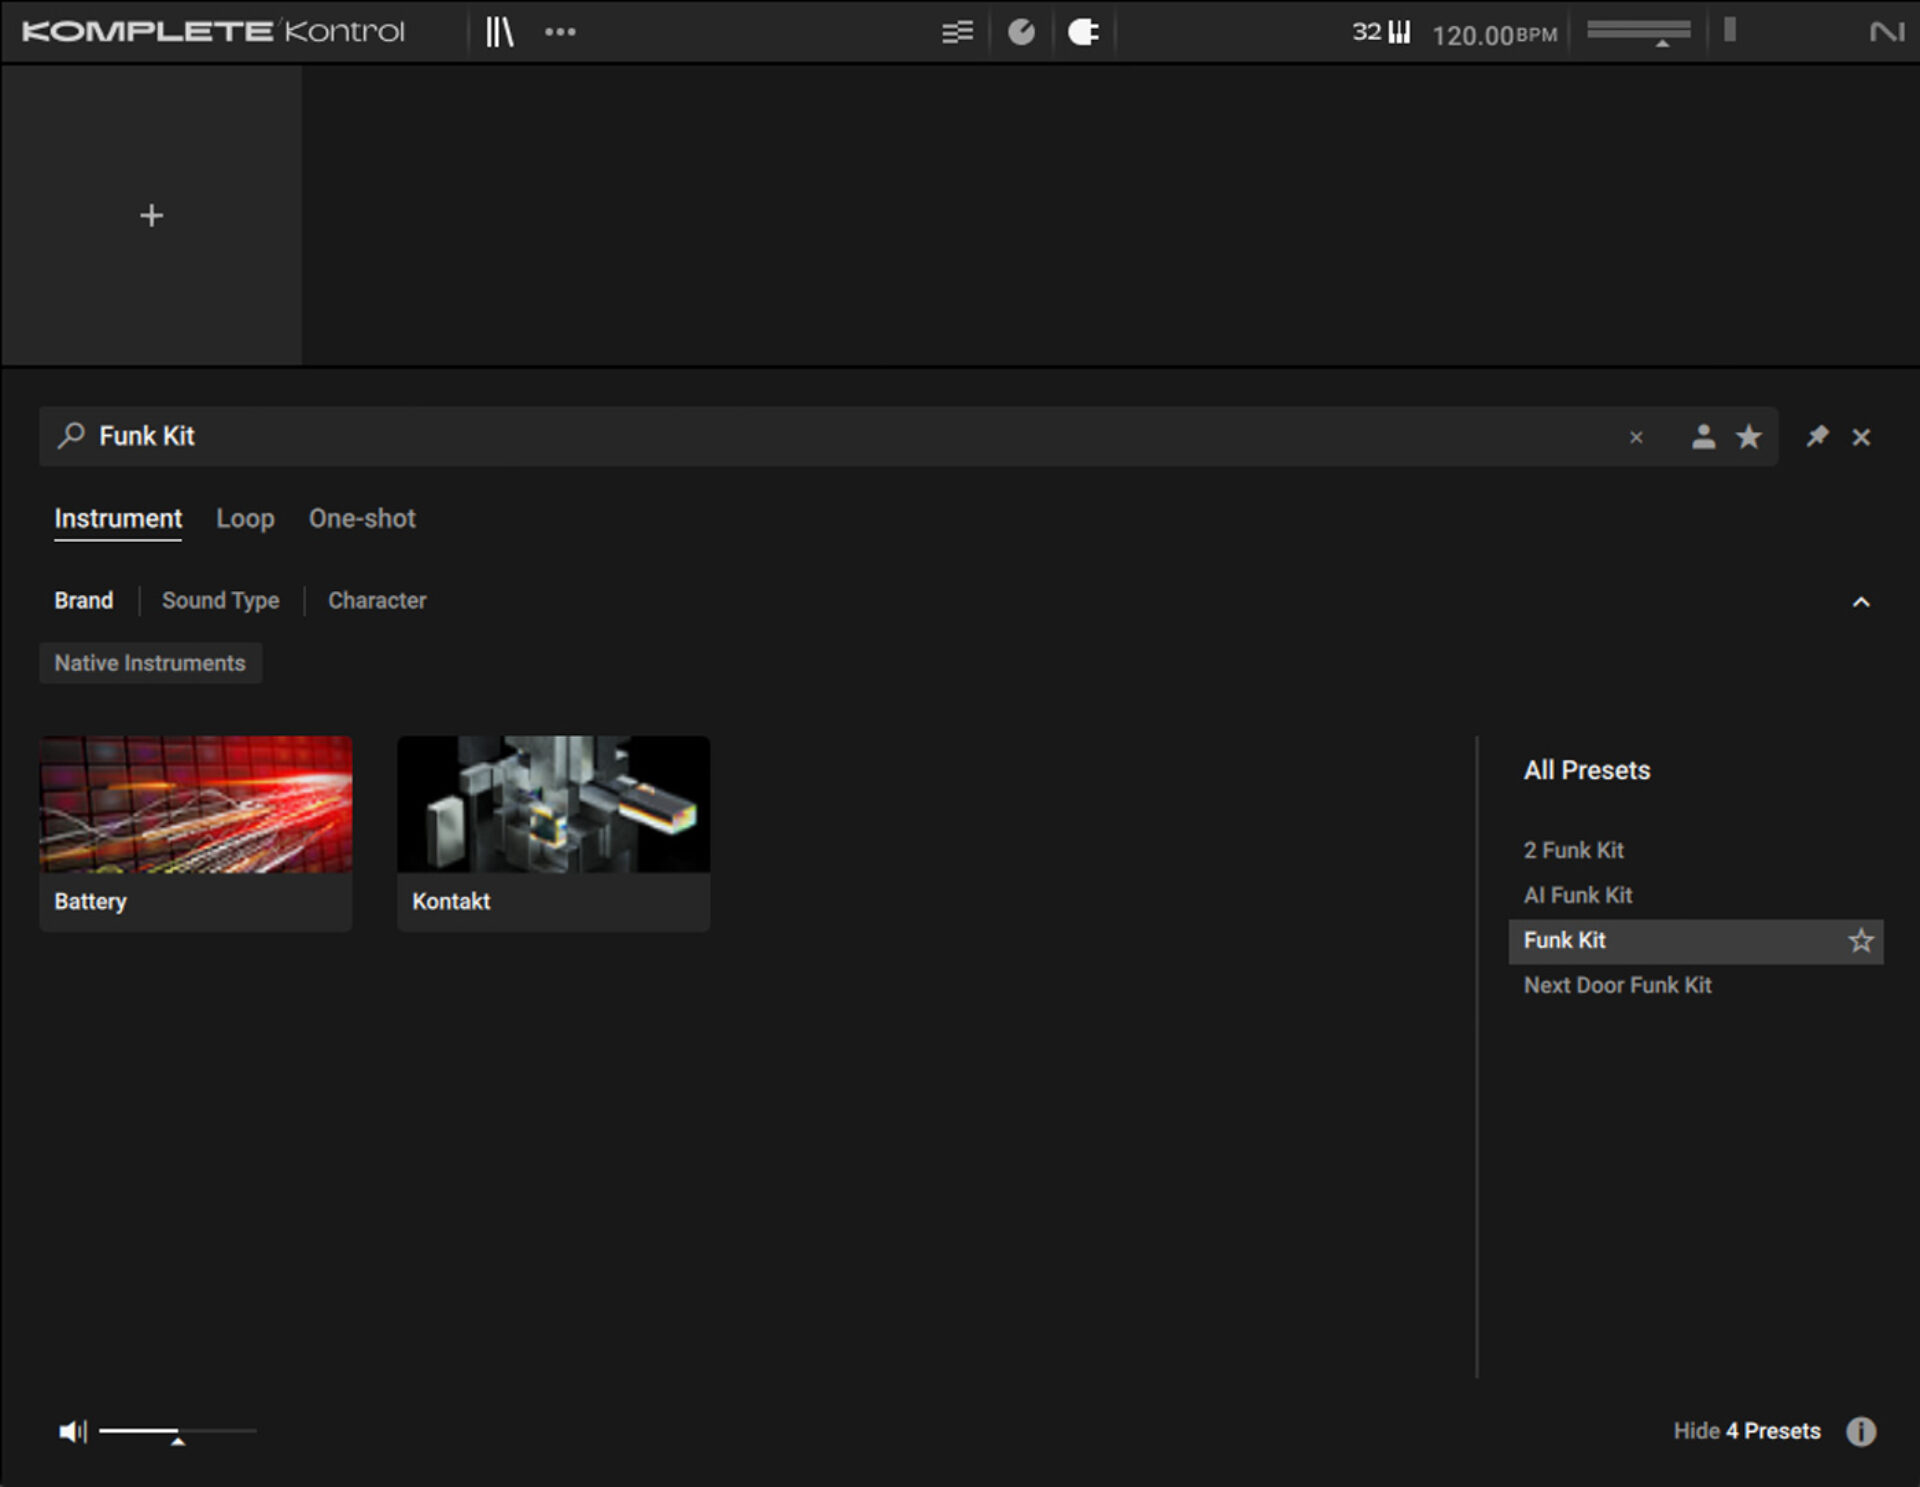1920x1487 pixels.
Task: Mute the preview speaker icon
Action: (x=72, y=1431)
